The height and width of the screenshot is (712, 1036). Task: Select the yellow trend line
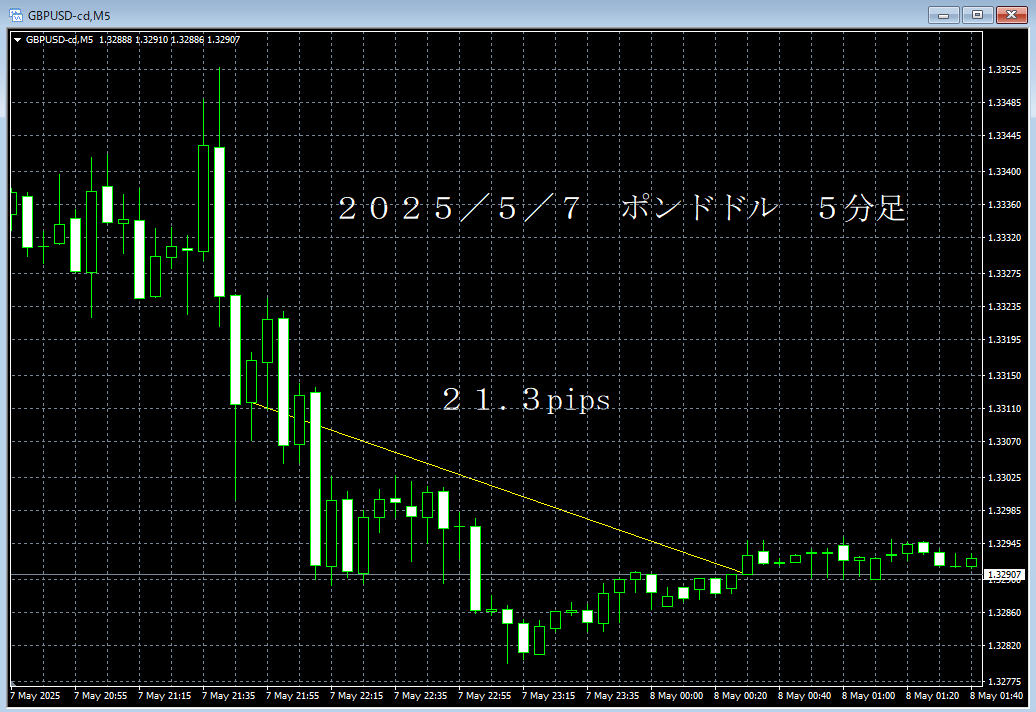[x=496, y=487]
